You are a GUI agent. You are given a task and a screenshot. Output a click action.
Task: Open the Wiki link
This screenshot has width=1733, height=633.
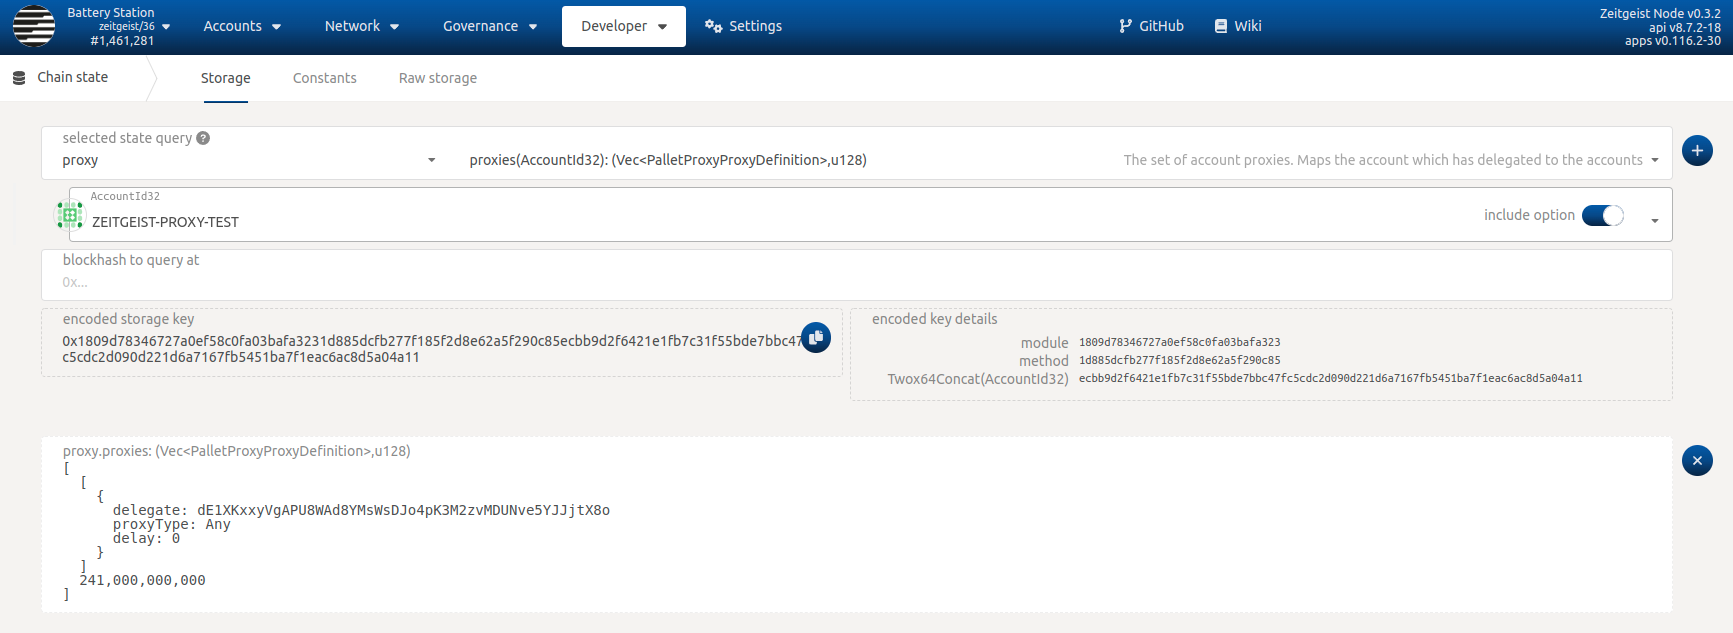[x=1237, y=26]
